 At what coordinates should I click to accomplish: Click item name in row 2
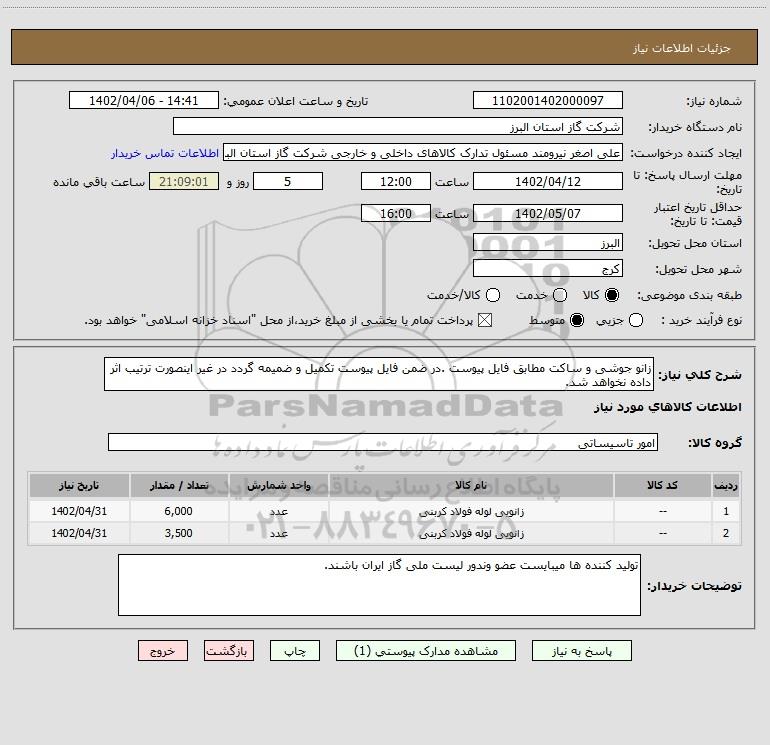pos(471,534)
